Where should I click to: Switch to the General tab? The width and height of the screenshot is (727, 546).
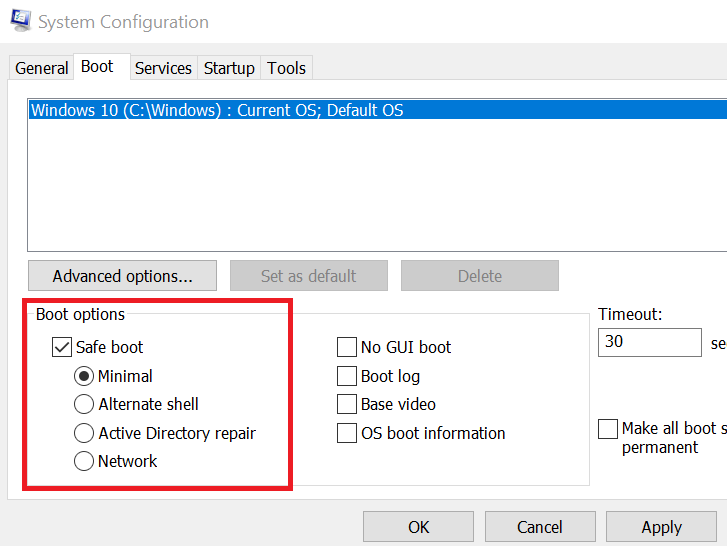coord(41,68)
